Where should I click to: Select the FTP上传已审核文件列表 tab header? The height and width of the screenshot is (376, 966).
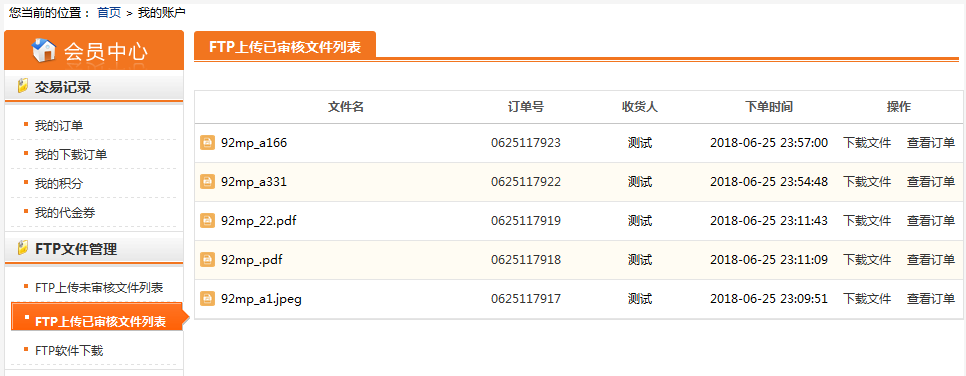pos(285,46)
